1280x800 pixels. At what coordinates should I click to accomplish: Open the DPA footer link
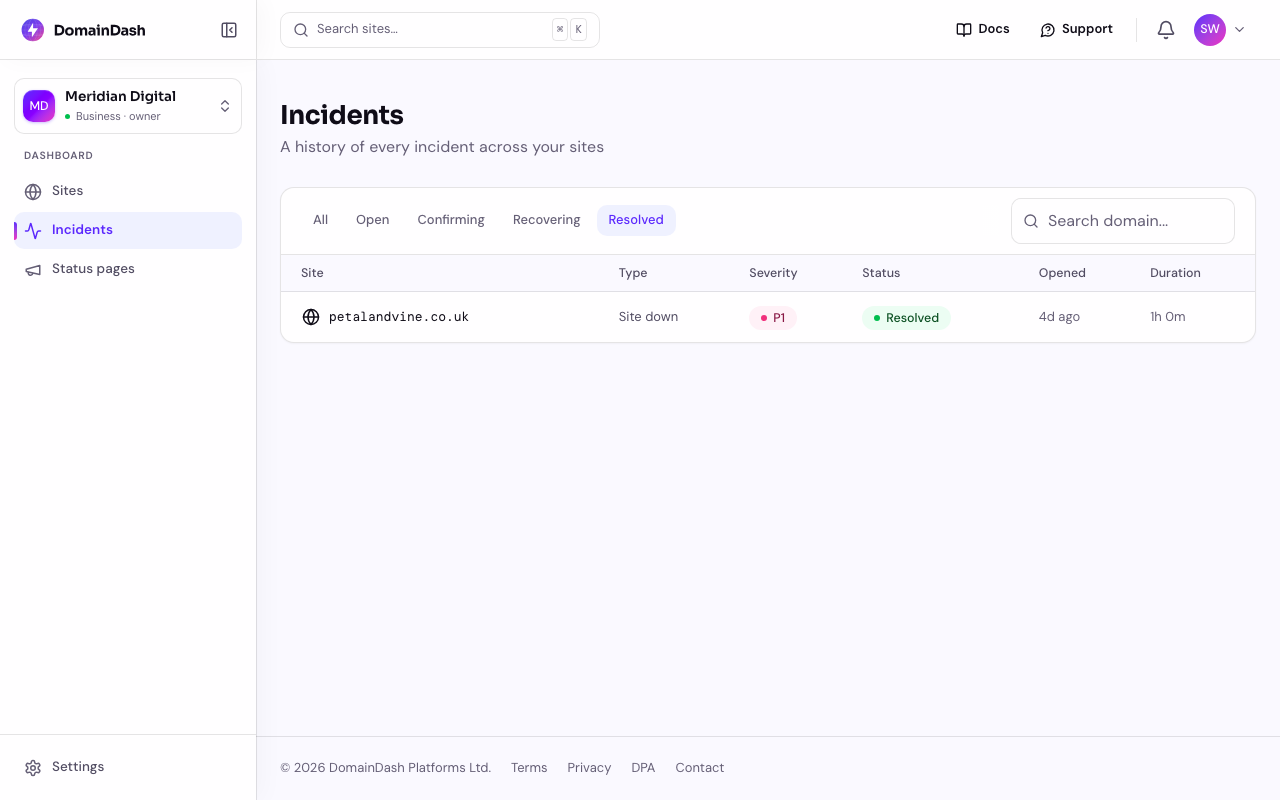click(x=643, y=768)
